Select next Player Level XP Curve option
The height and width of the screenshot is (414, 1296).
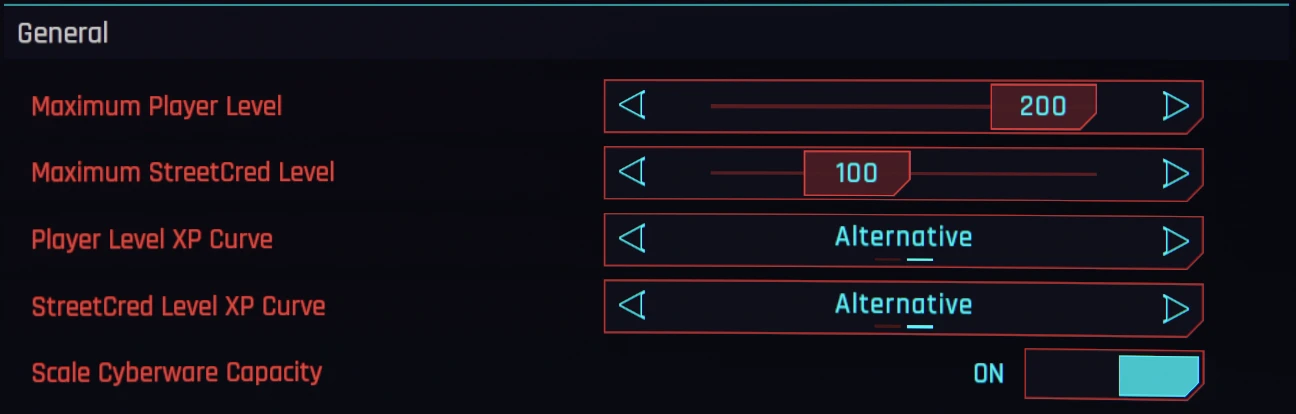[x=1176, y=241]
